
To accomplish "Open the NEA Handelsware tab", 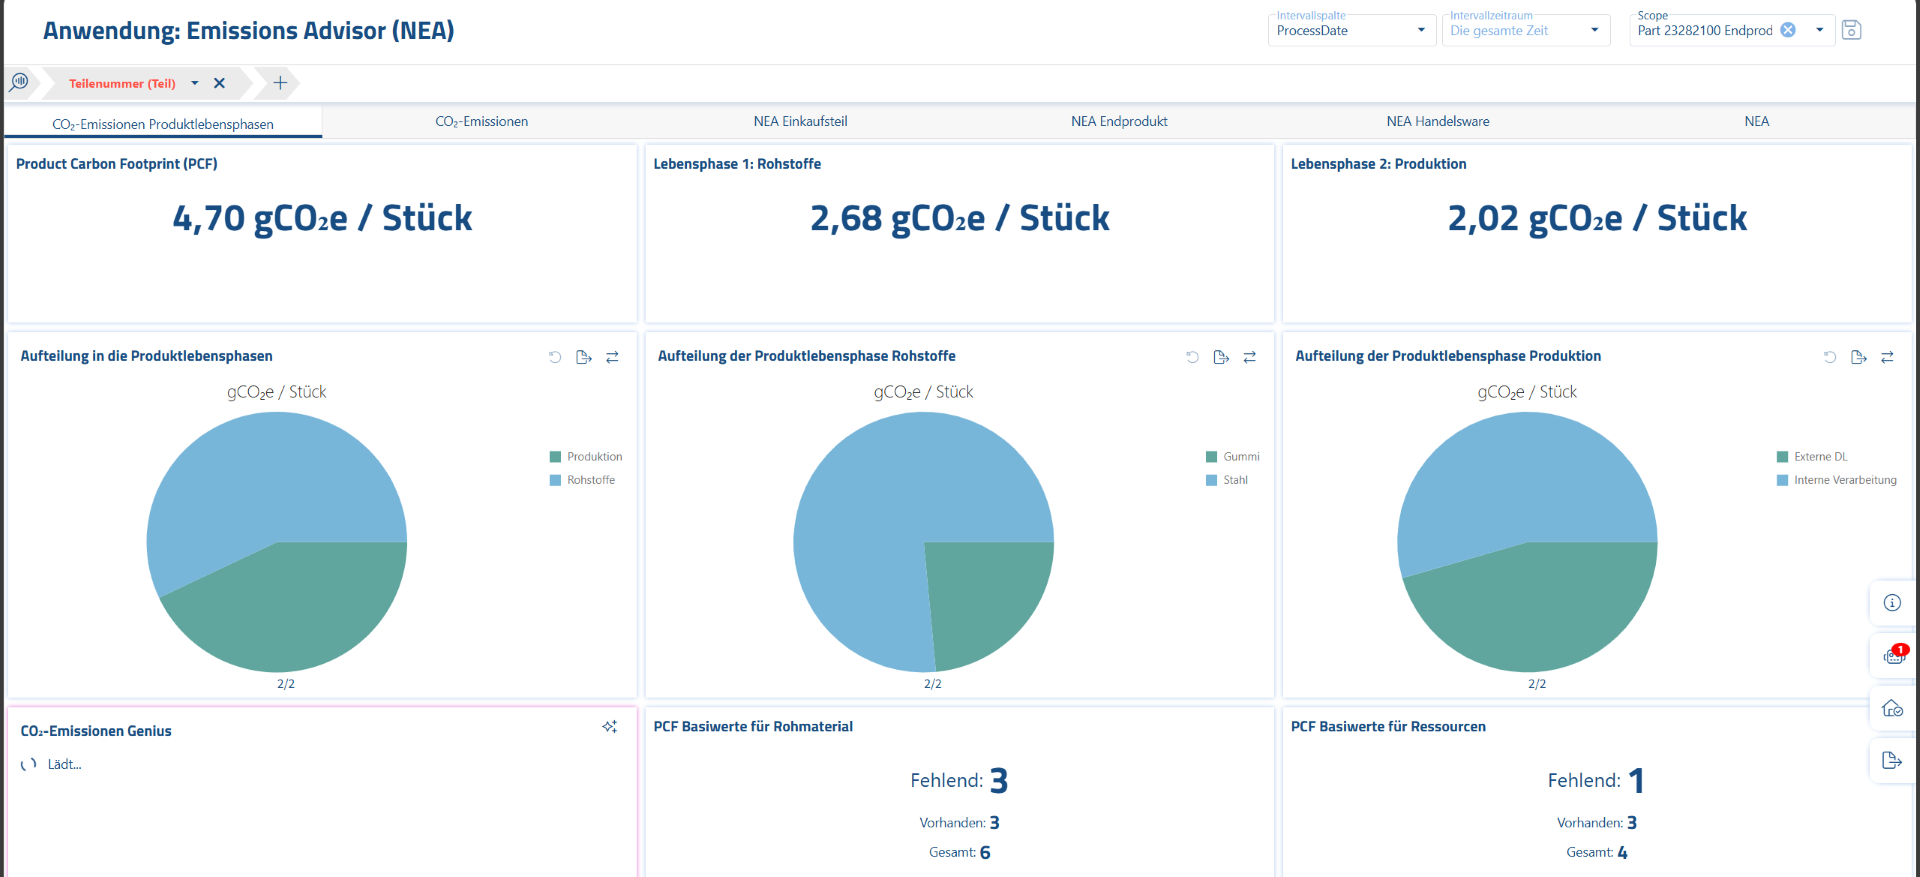I will [x=1437, y=121].
